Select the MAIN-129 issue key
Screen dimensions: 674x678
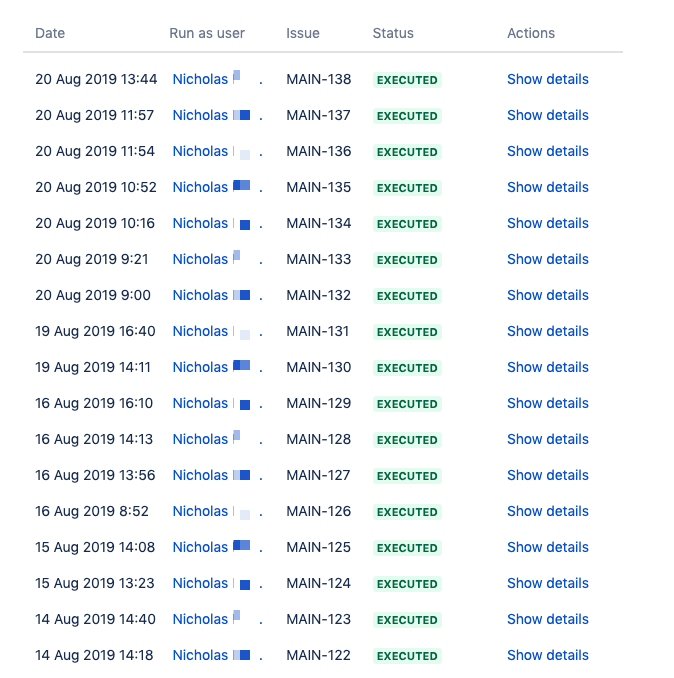click(319, 403)
